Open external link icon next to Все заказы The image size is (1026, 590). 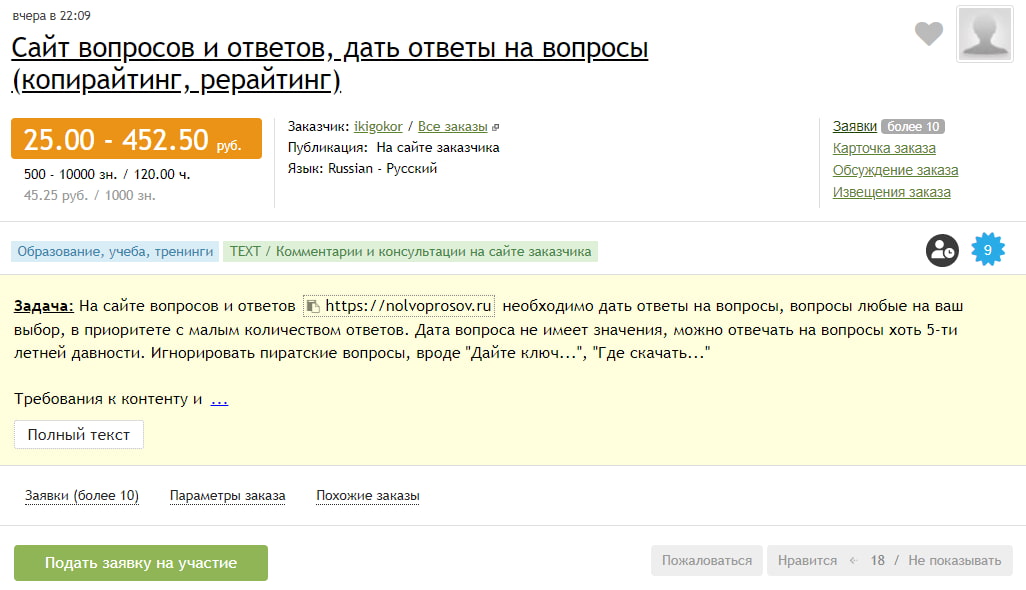[494, 126]
